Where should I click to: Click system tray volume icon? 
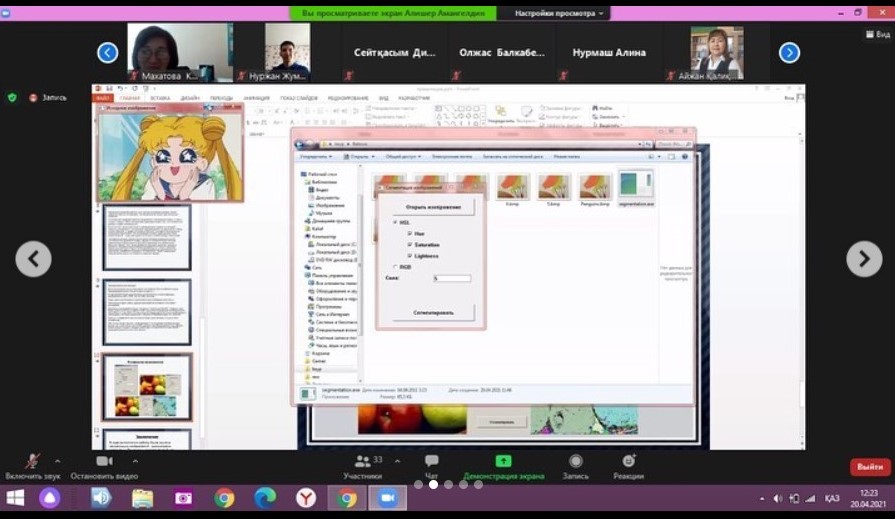[777, 498]
